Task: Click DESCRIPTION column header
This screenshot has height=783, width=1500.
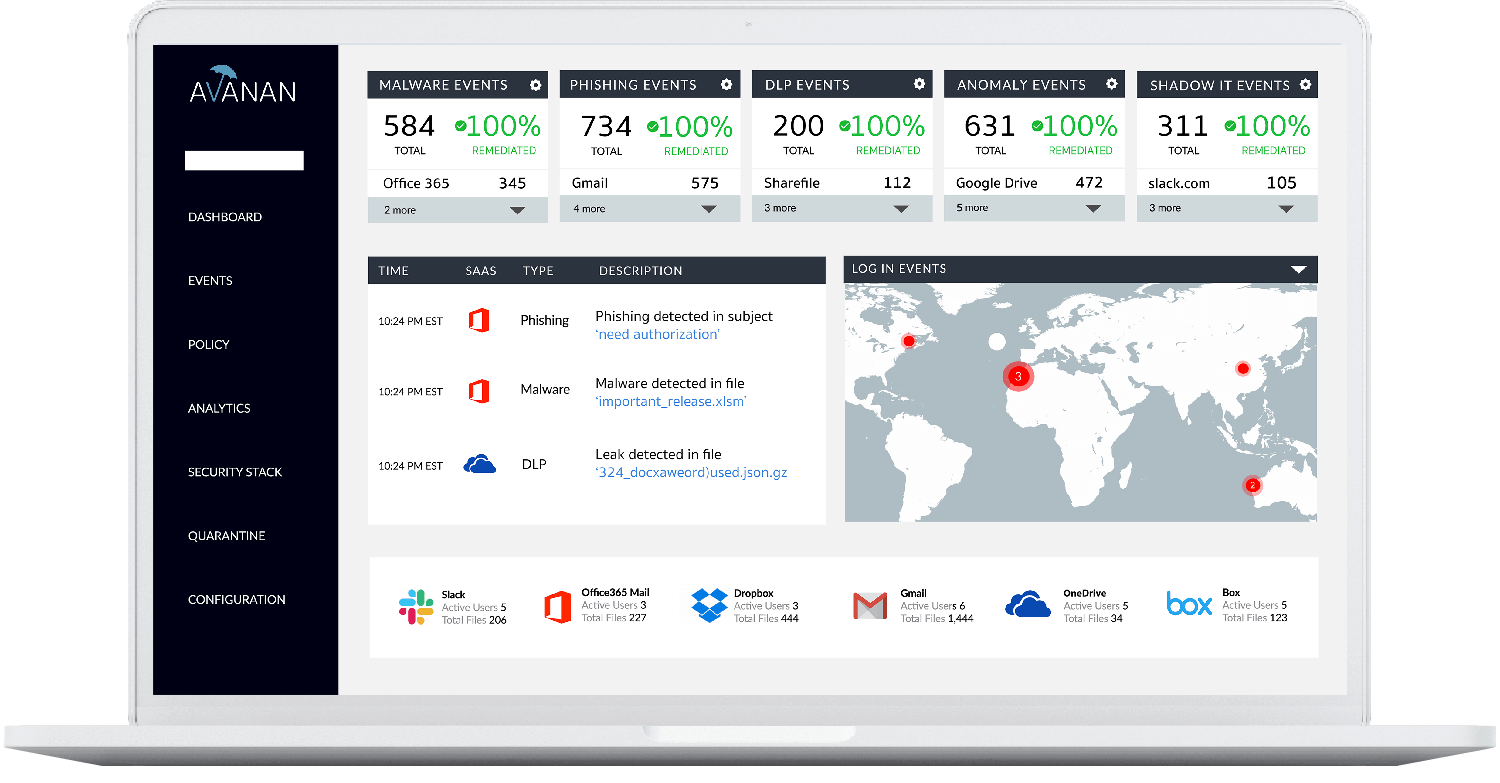Action: (641, 271)
